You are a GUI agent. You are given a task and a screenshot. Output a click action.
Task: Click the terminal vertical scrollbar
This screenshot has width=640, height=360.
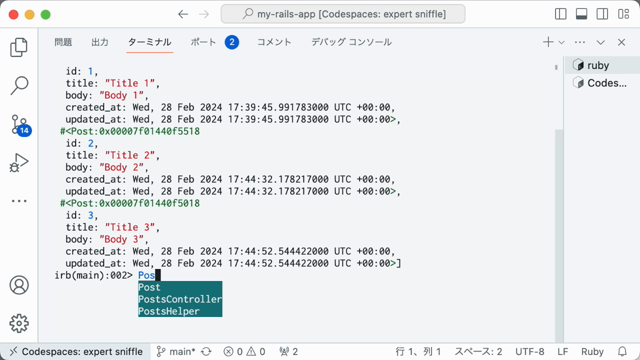click(559, 236)
